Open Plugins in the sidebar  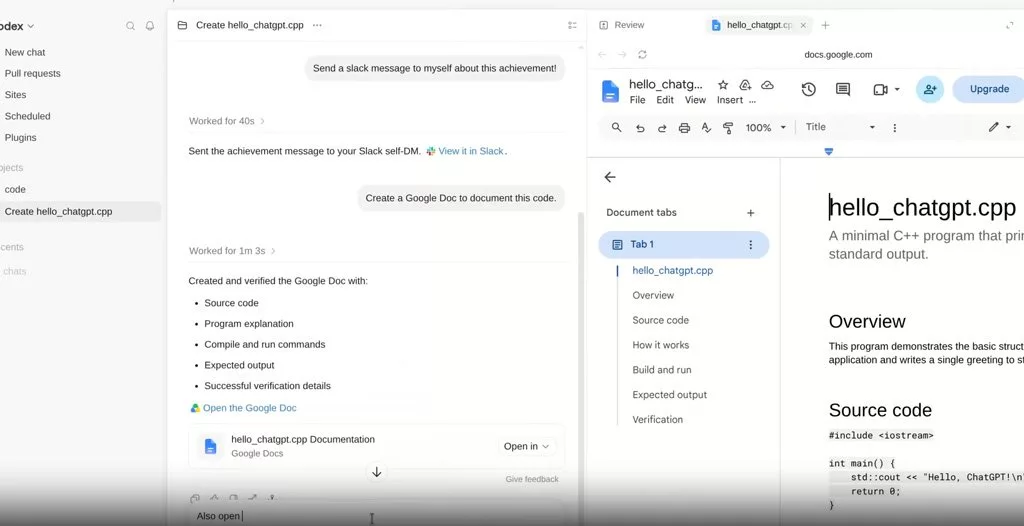(20, 138)
